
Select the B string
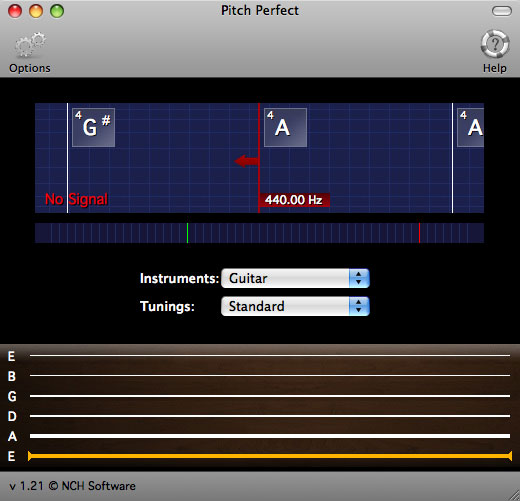(x=270, y=376)
